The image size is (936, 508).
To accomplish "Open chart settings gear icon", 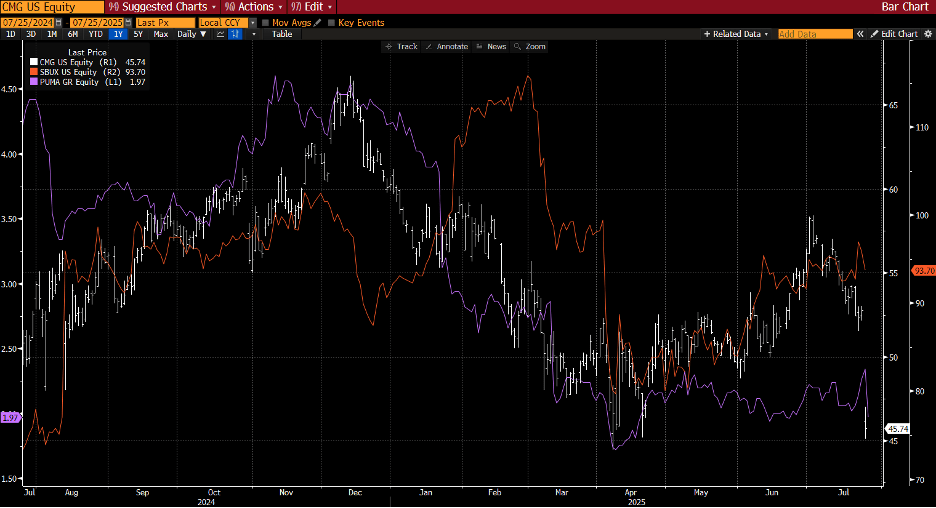I will pyautogui.click(x=928, y=34).
